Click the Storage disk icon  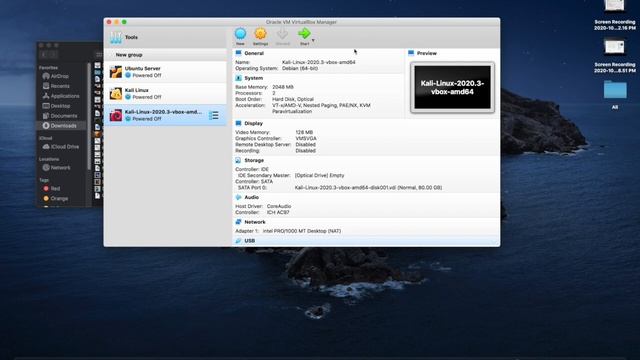click(x=238, y=160)
